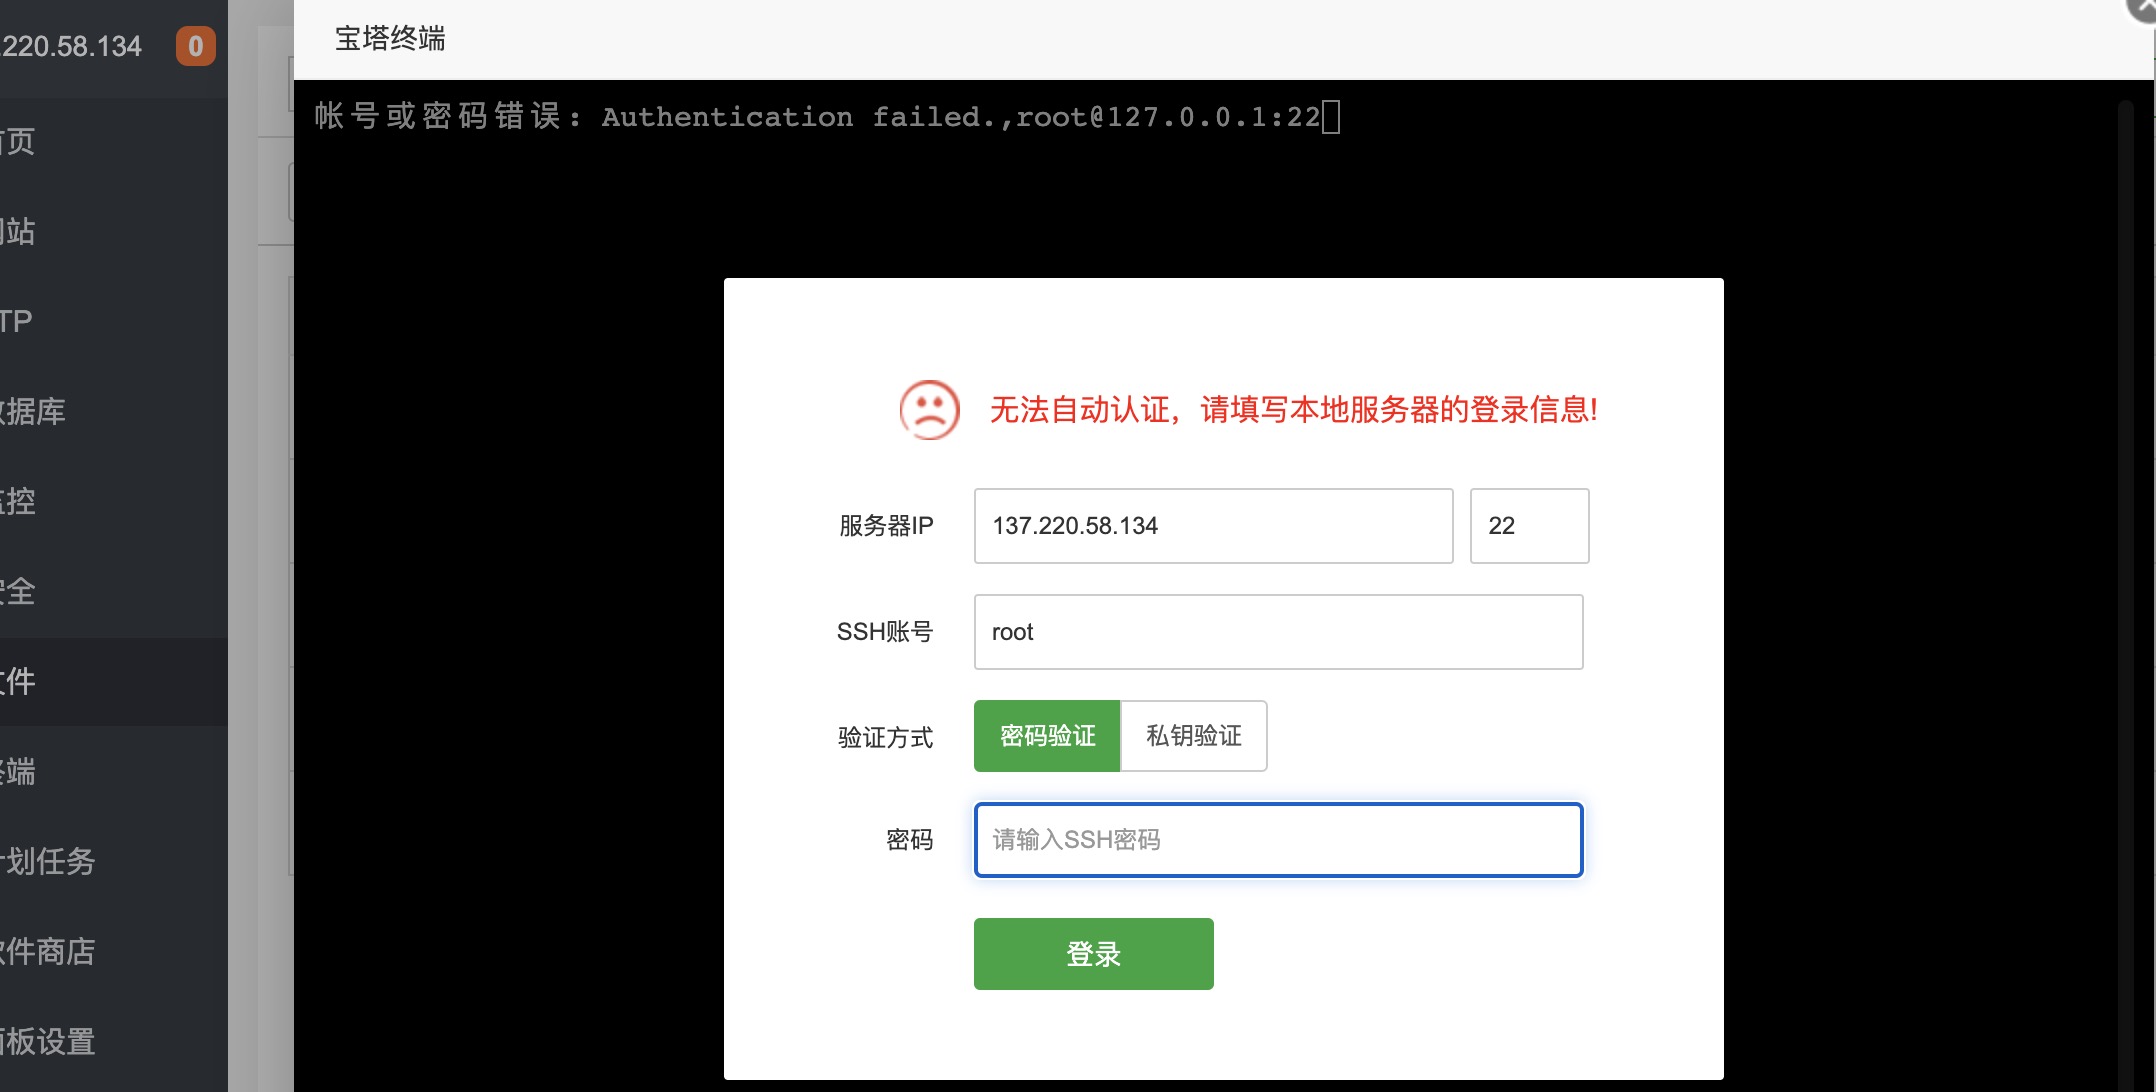Image resolution: width=2156 pixels, height=1092 pixels.
Task: Click the red 无法自动认证 warning text
Action: tap(1294, 410)
